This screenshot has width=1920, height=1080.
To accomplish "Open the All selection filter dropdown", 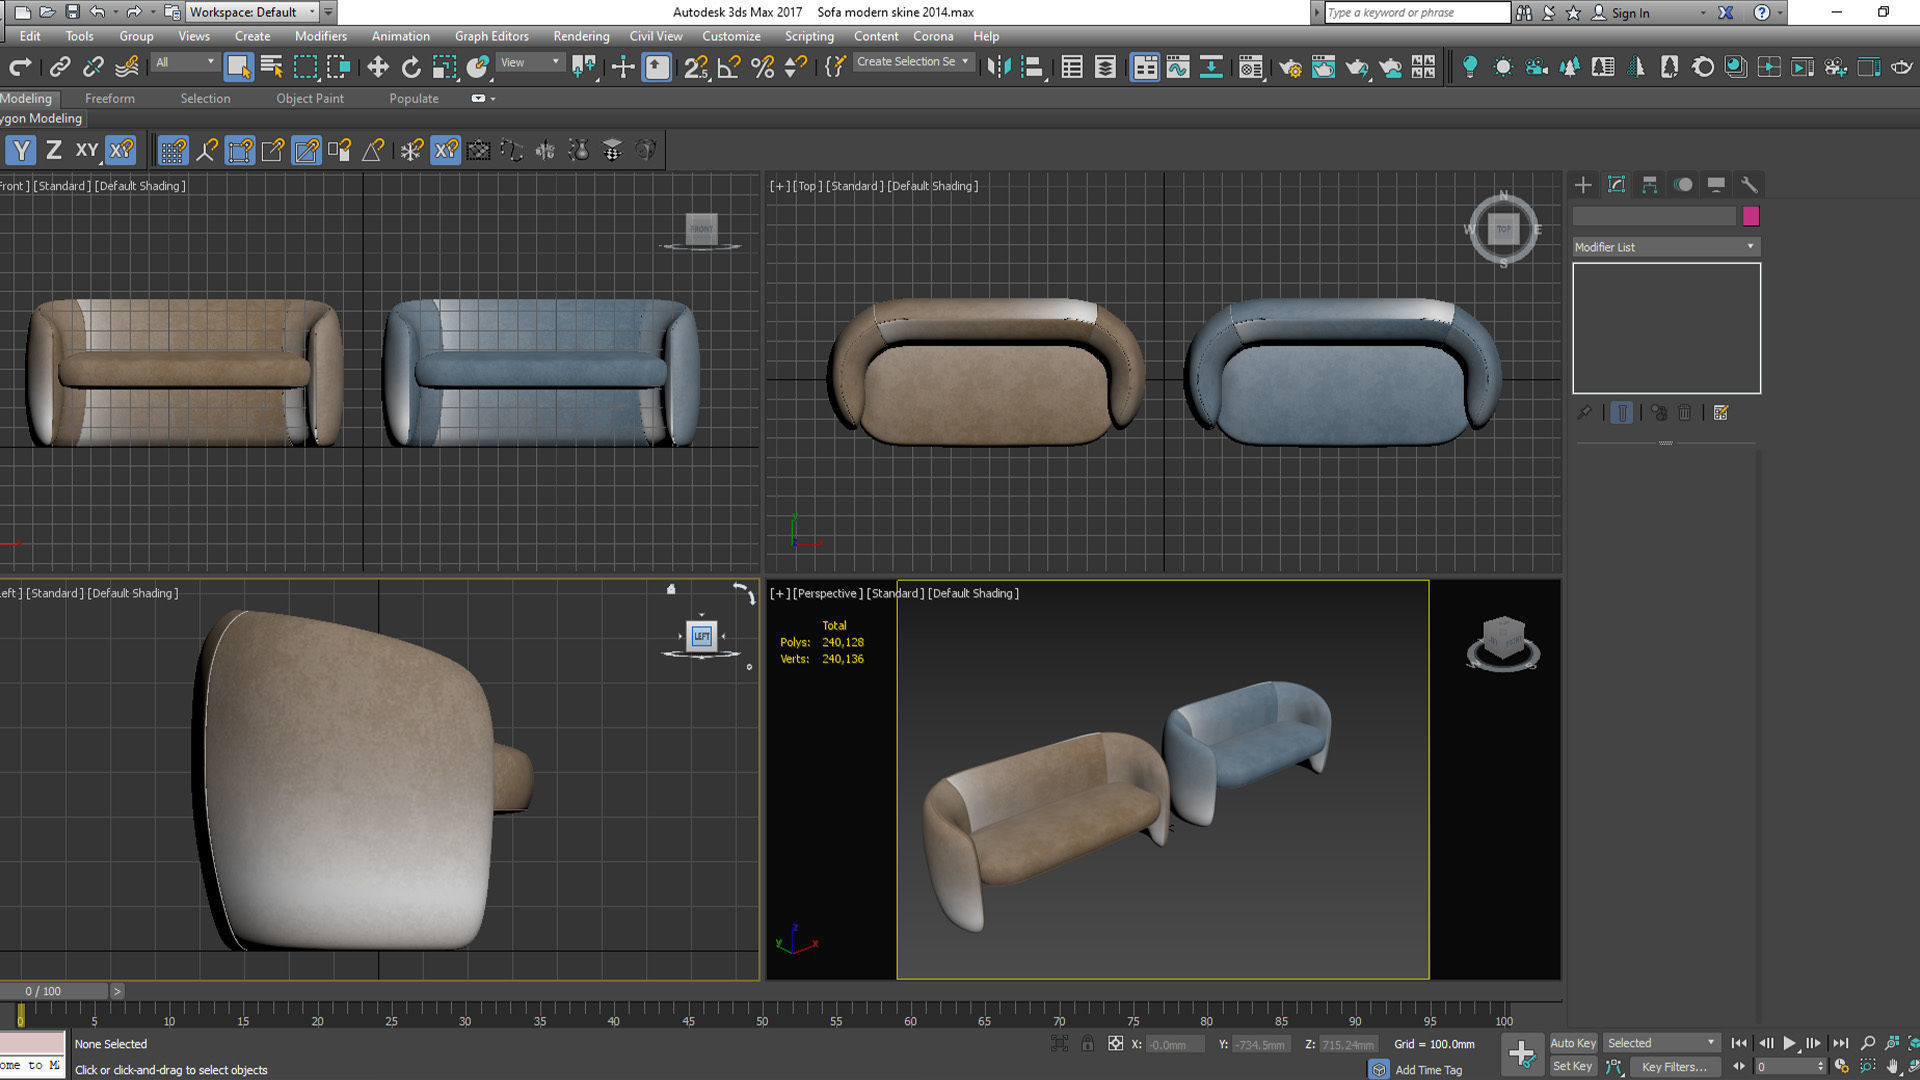I will (184, 62).
